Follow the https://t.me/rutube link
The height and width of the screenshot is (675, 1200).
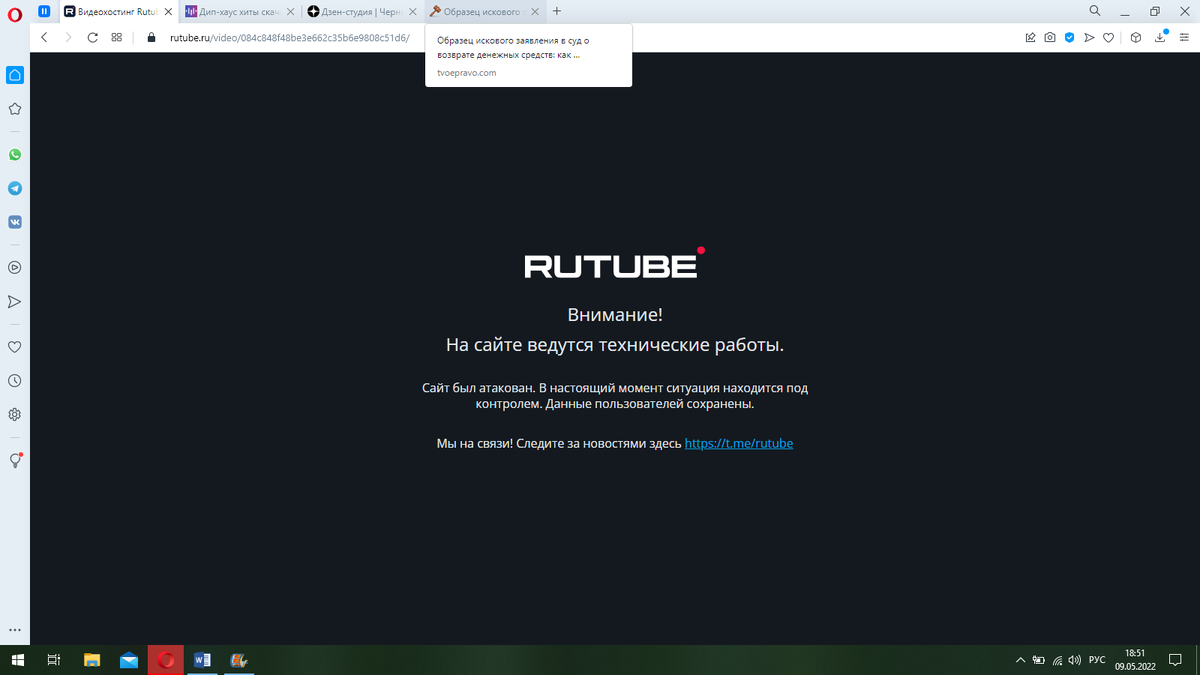(x=739, y=443)
